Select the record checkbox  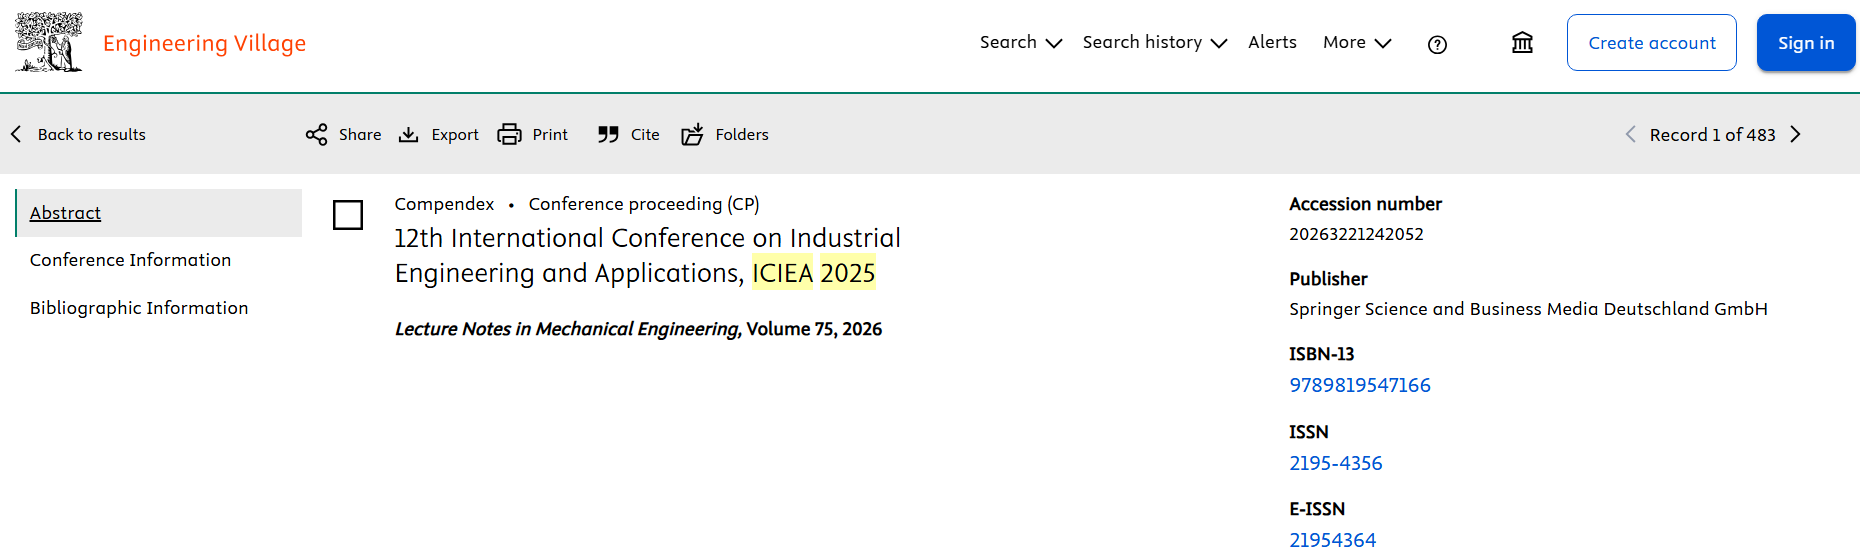coord(348,215)
